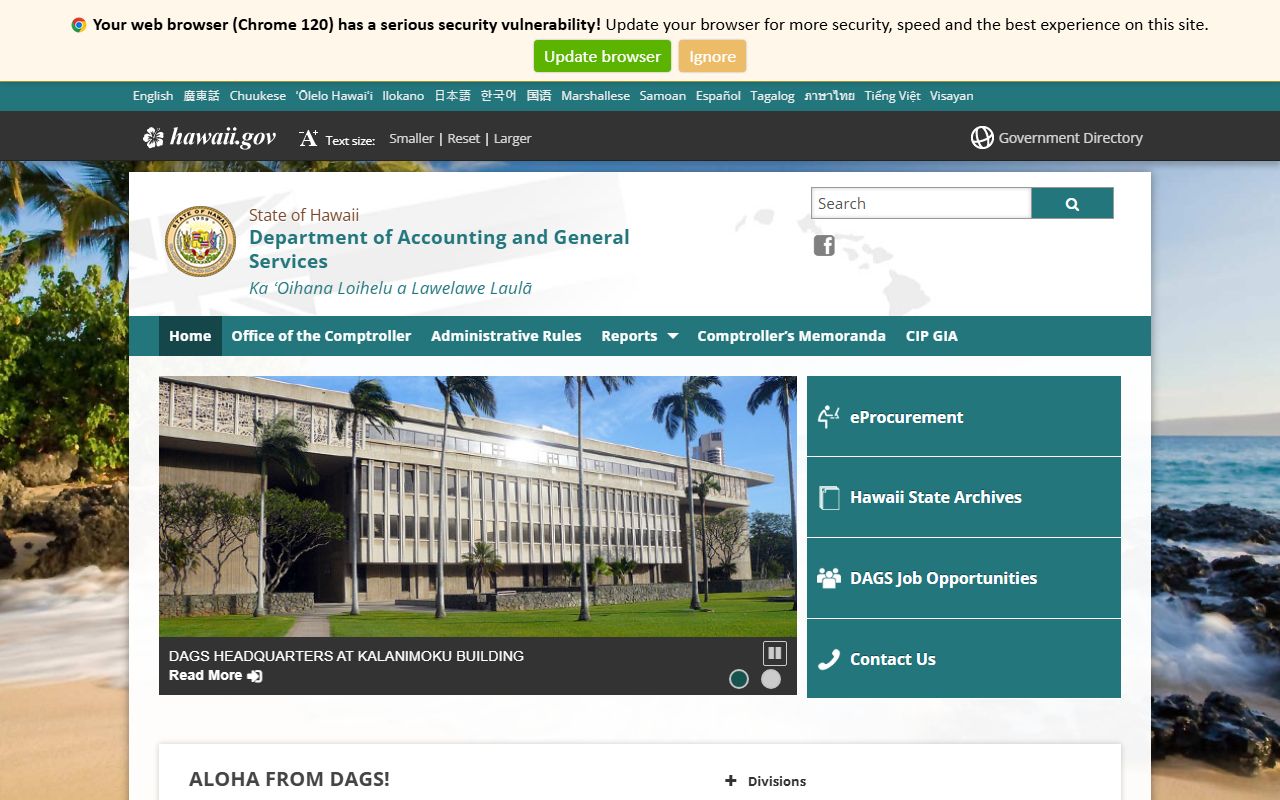
Task: Go to the Home menu item
Action: pyautogui.click(x=190, y=336)
